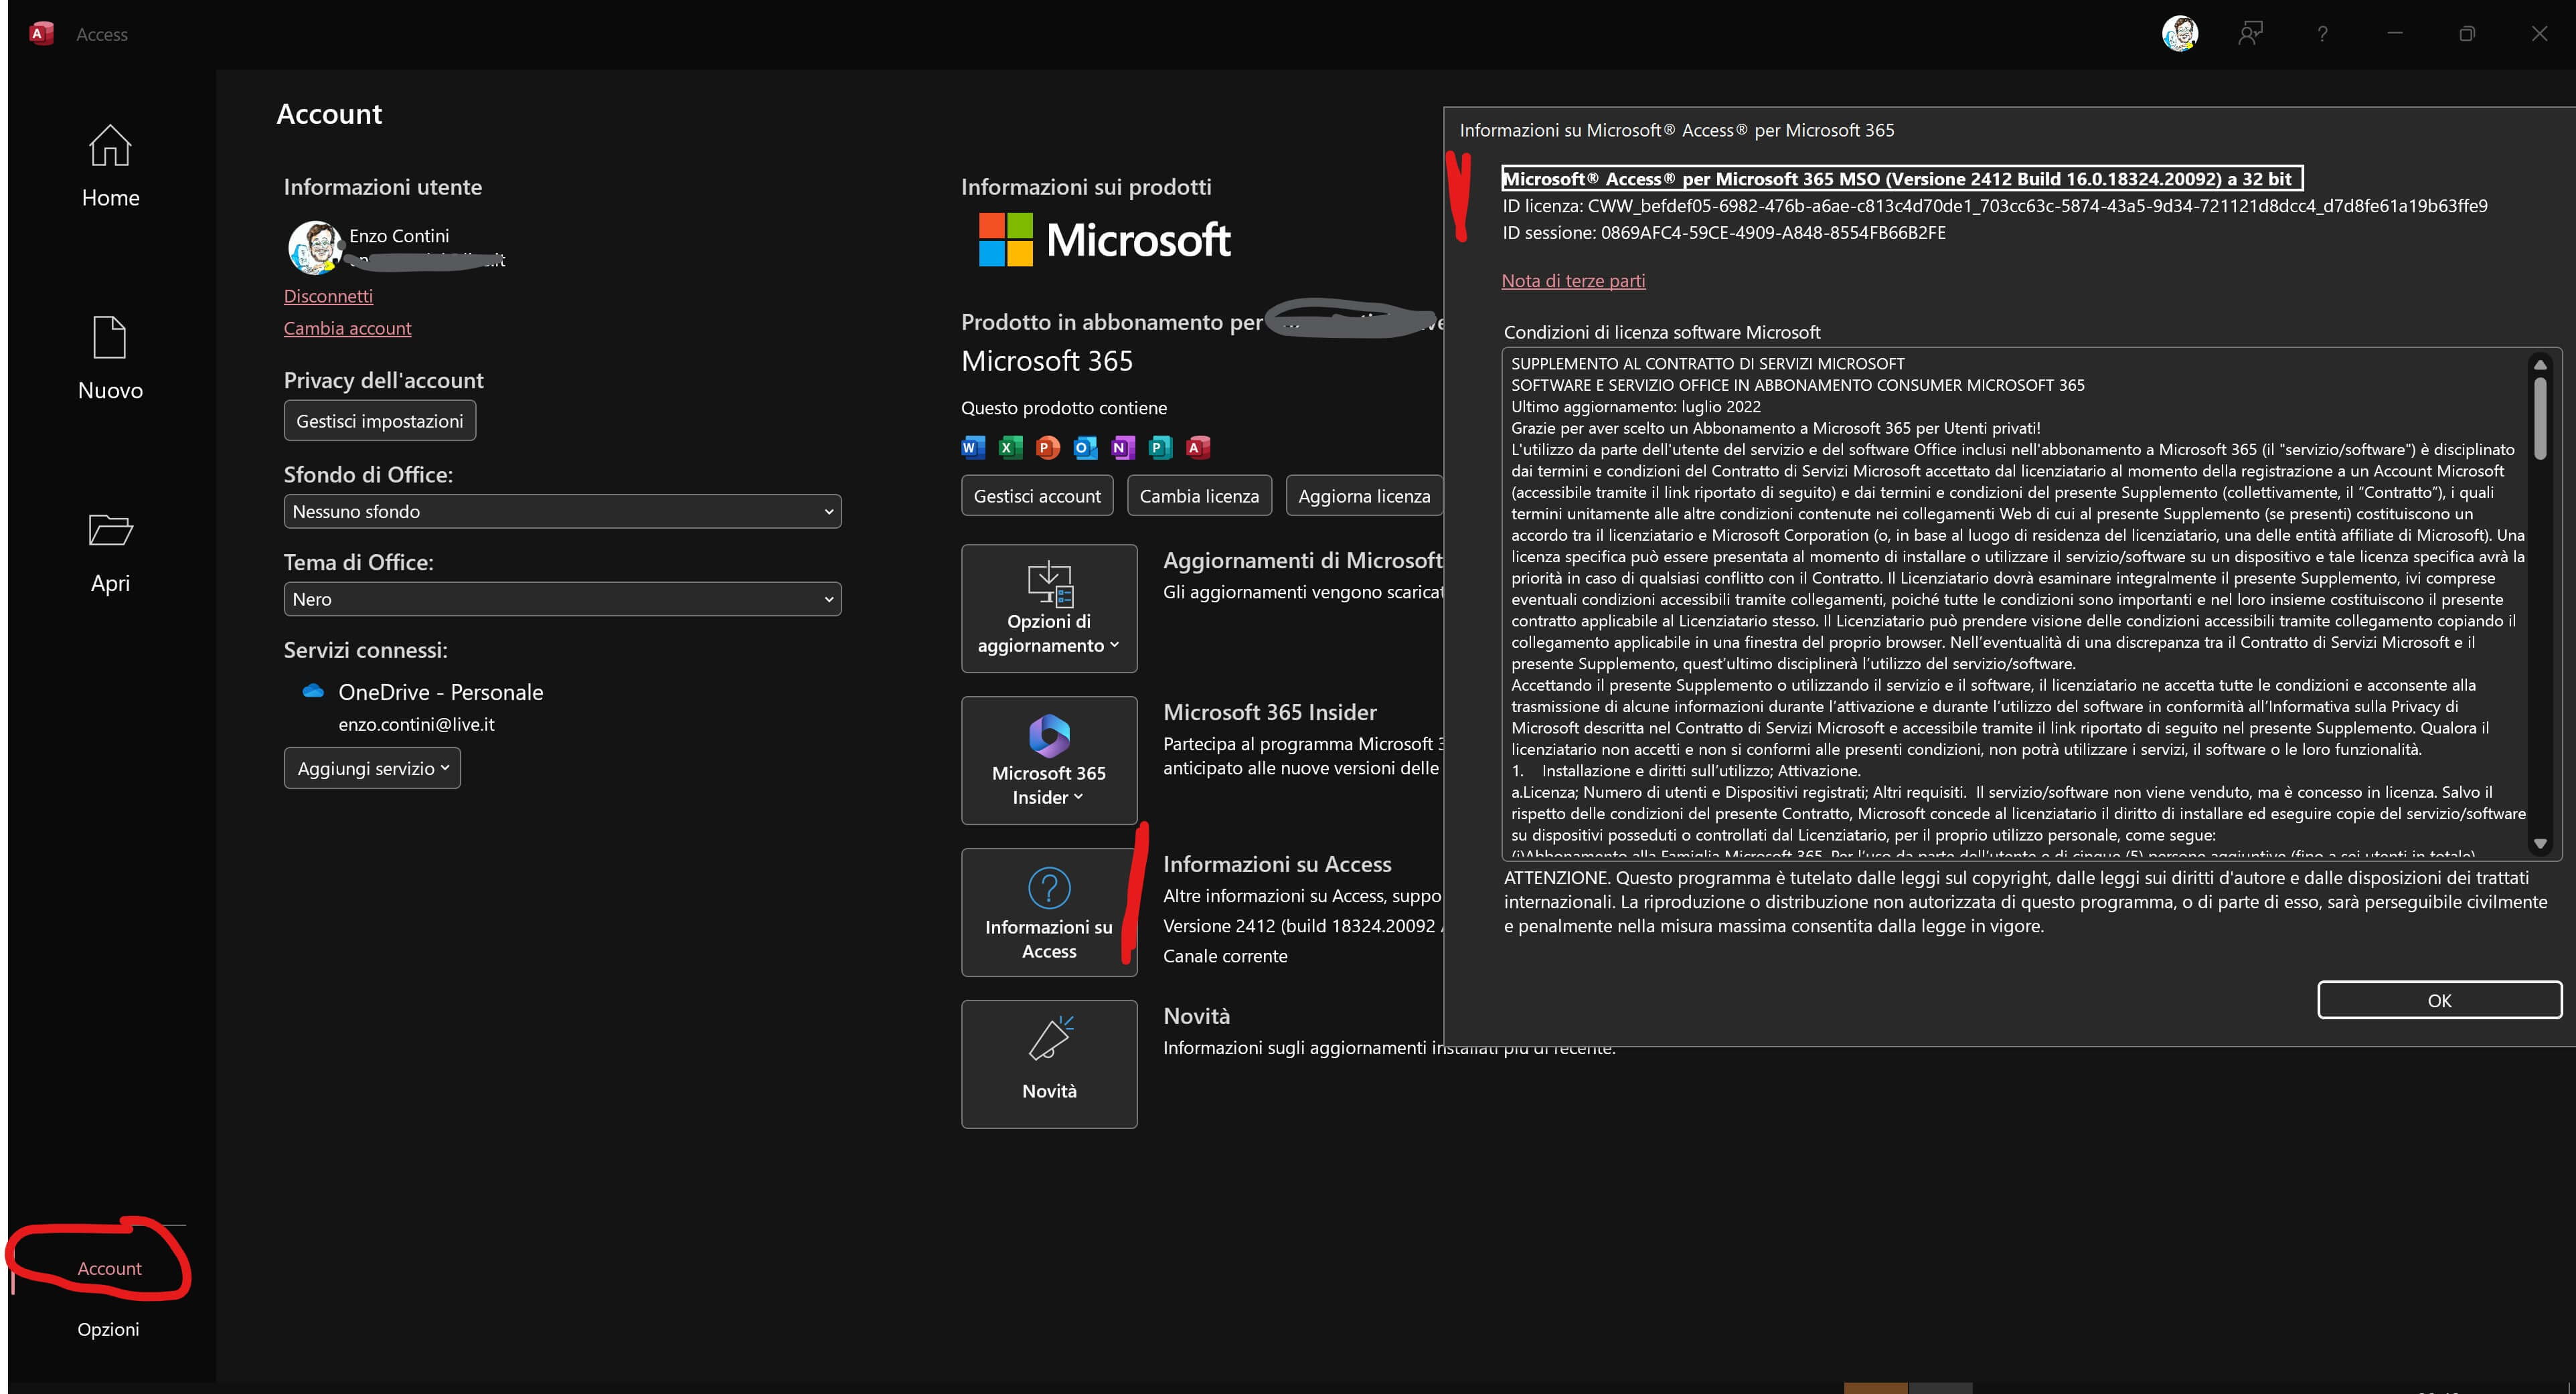
Task: Click the Nuovo blank document icon
Action: pyautogui.click(x=110, y=338)
